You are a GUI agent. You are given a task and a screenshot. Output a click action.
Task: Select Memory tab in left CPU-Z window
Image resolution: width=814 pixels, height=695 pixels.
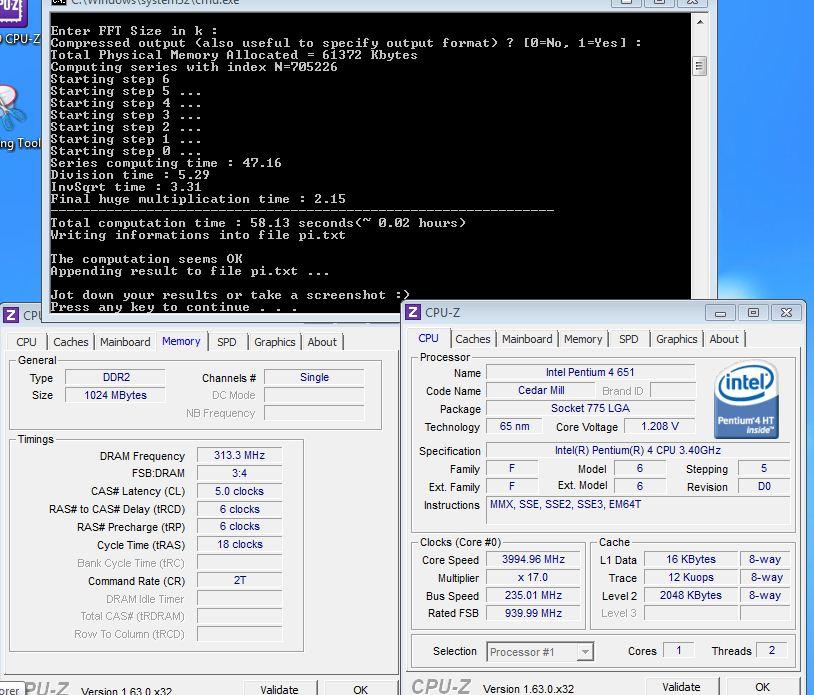181,341
